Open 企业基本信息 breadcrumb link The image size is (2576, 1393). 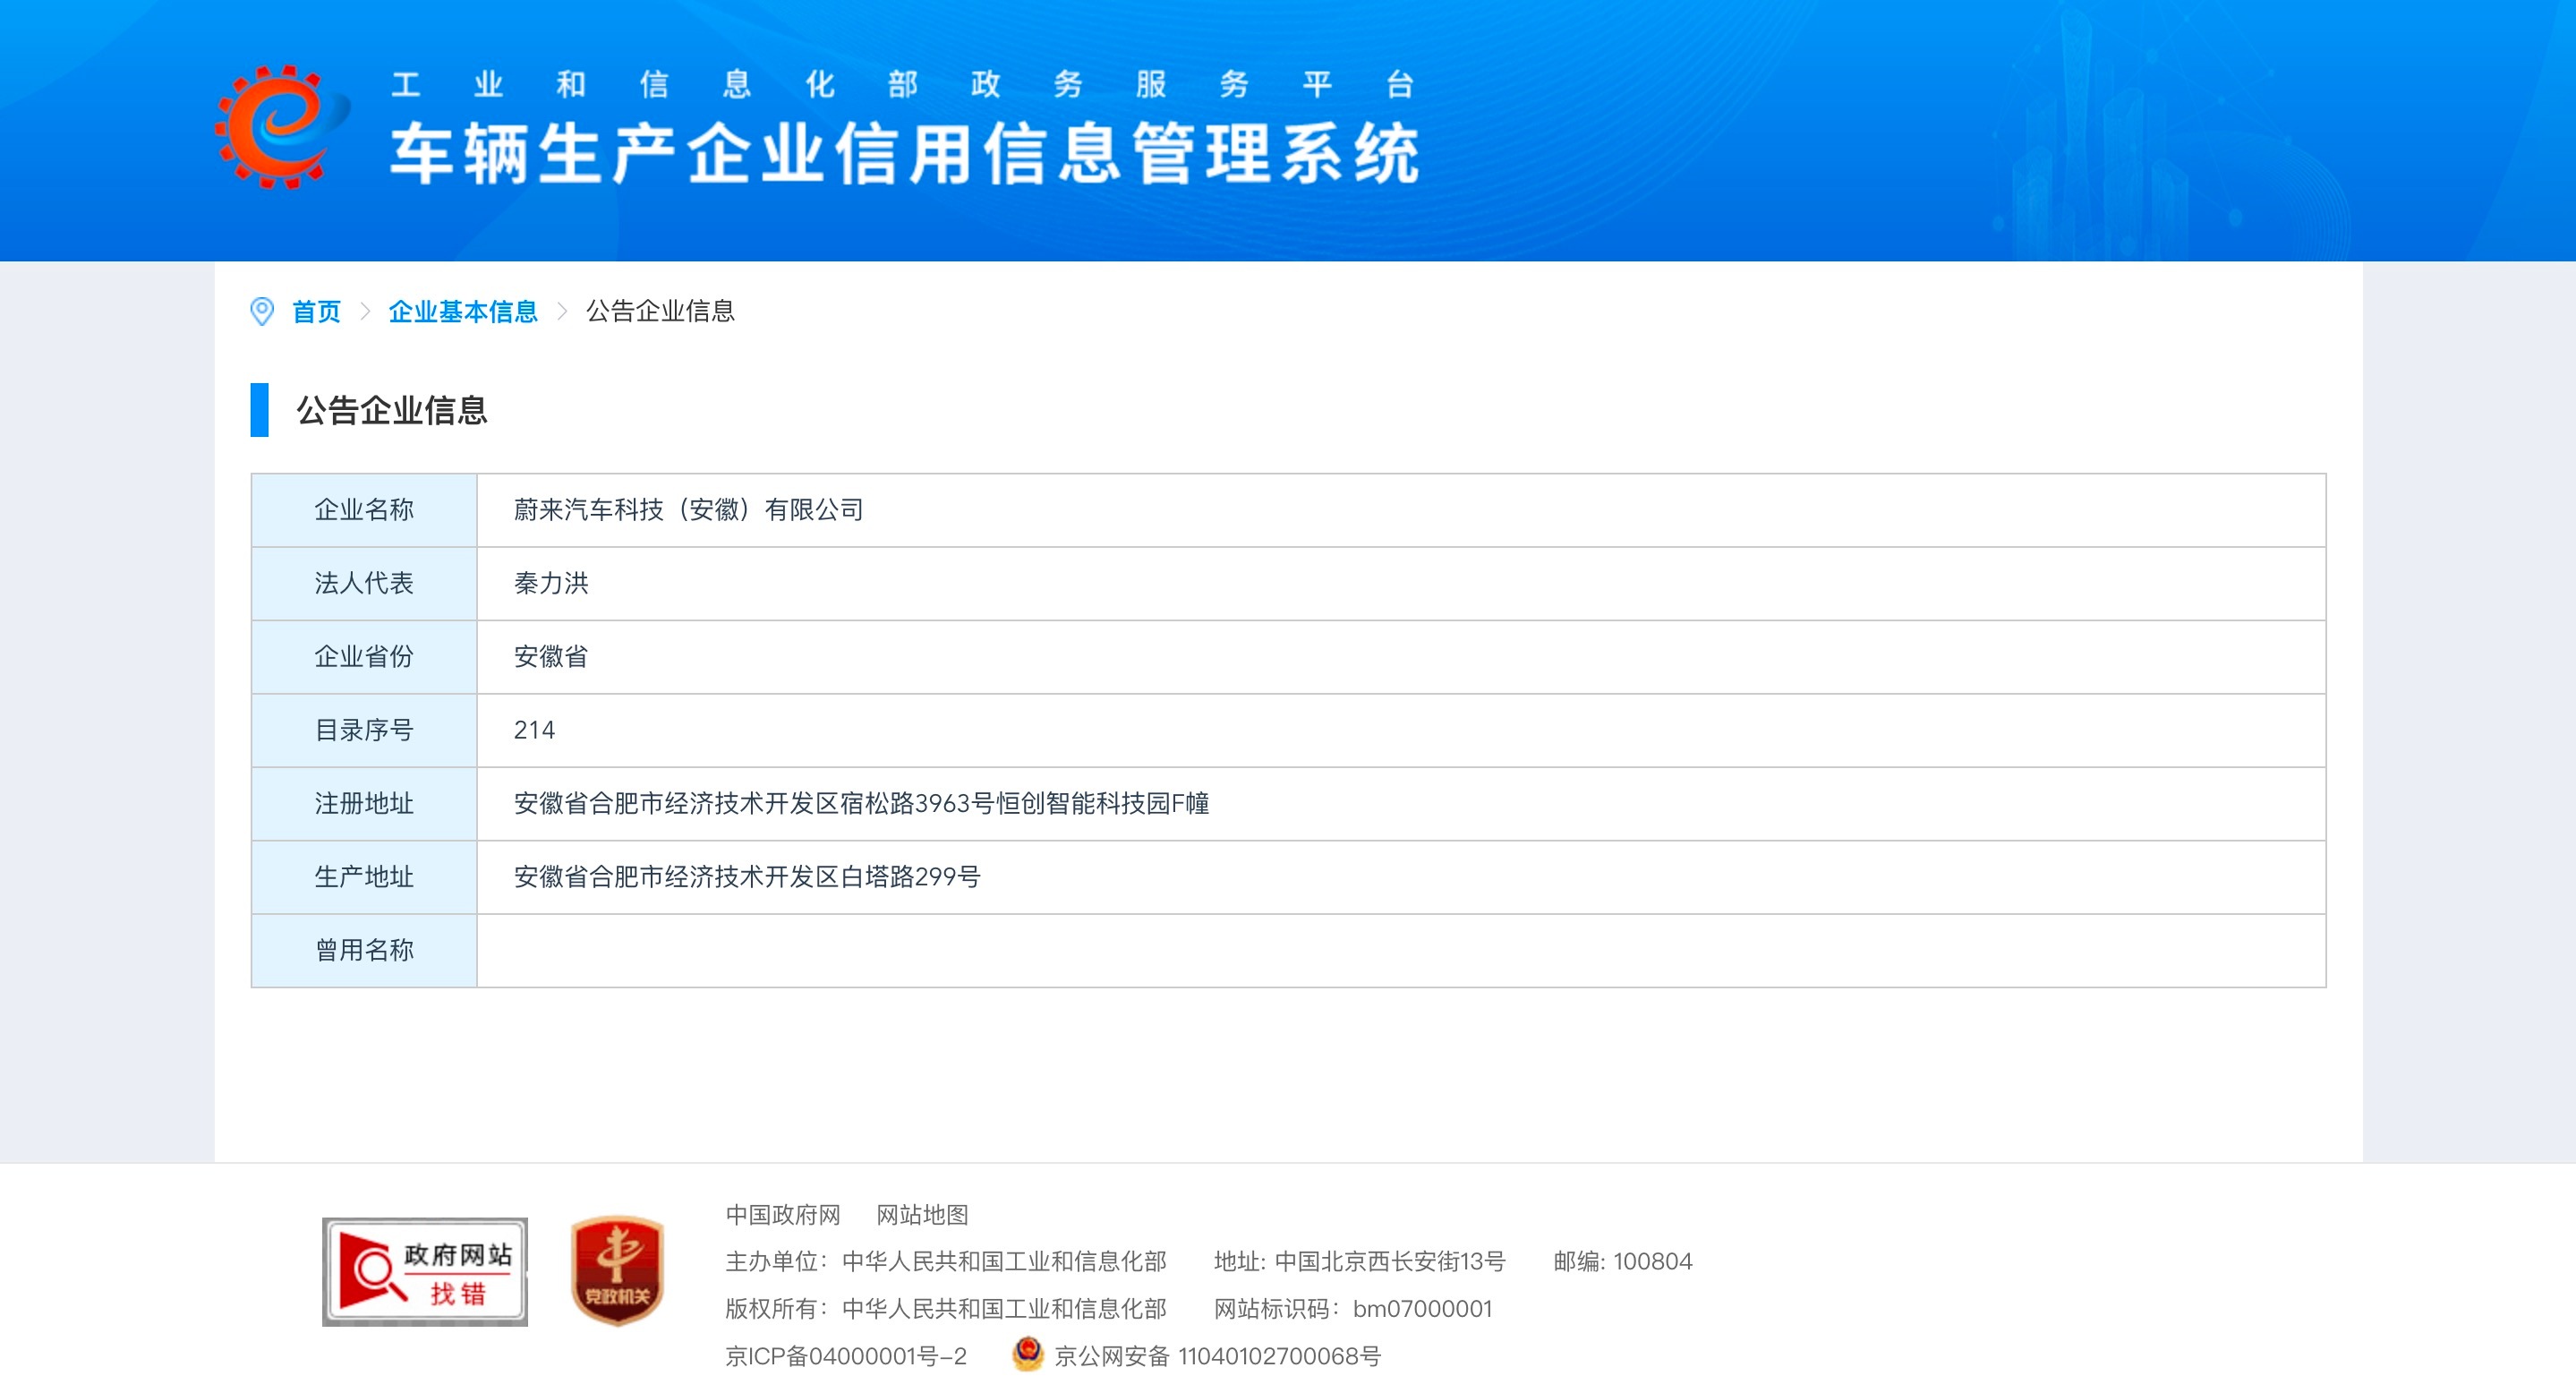coord(463,312)
